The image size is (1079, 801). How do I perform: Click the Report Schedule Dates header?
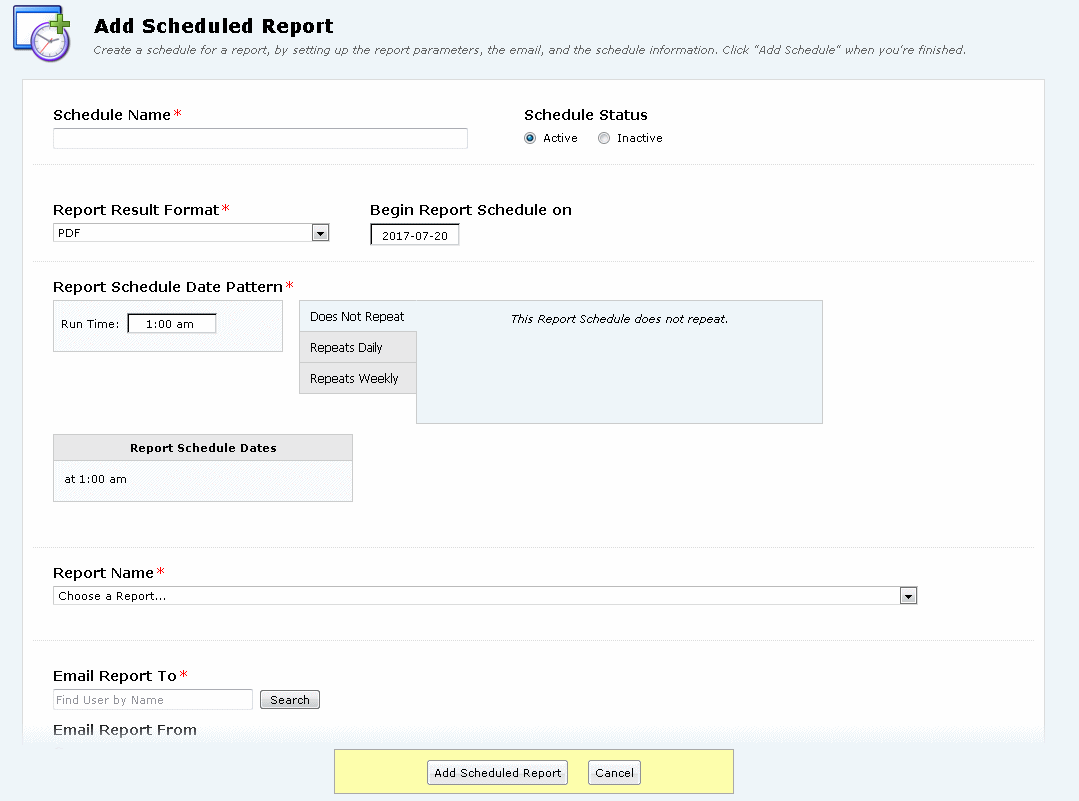[203, 448]
